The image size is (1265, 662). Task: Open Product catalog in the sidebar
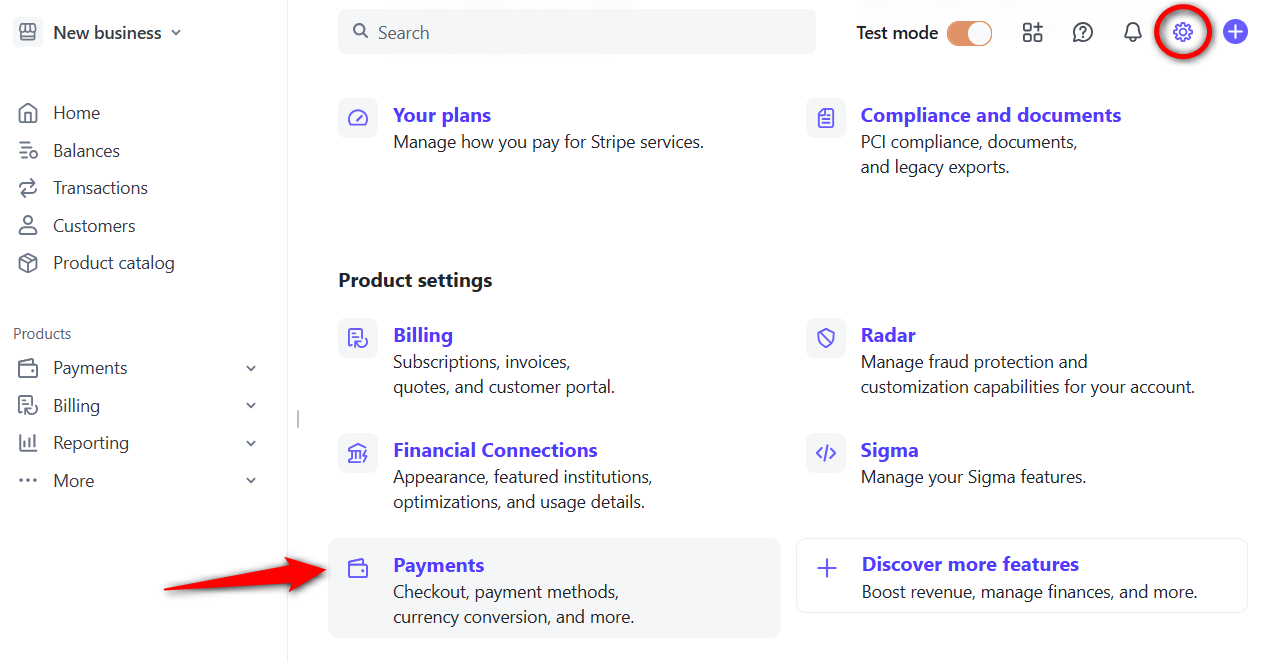click(x=114, y=263)
